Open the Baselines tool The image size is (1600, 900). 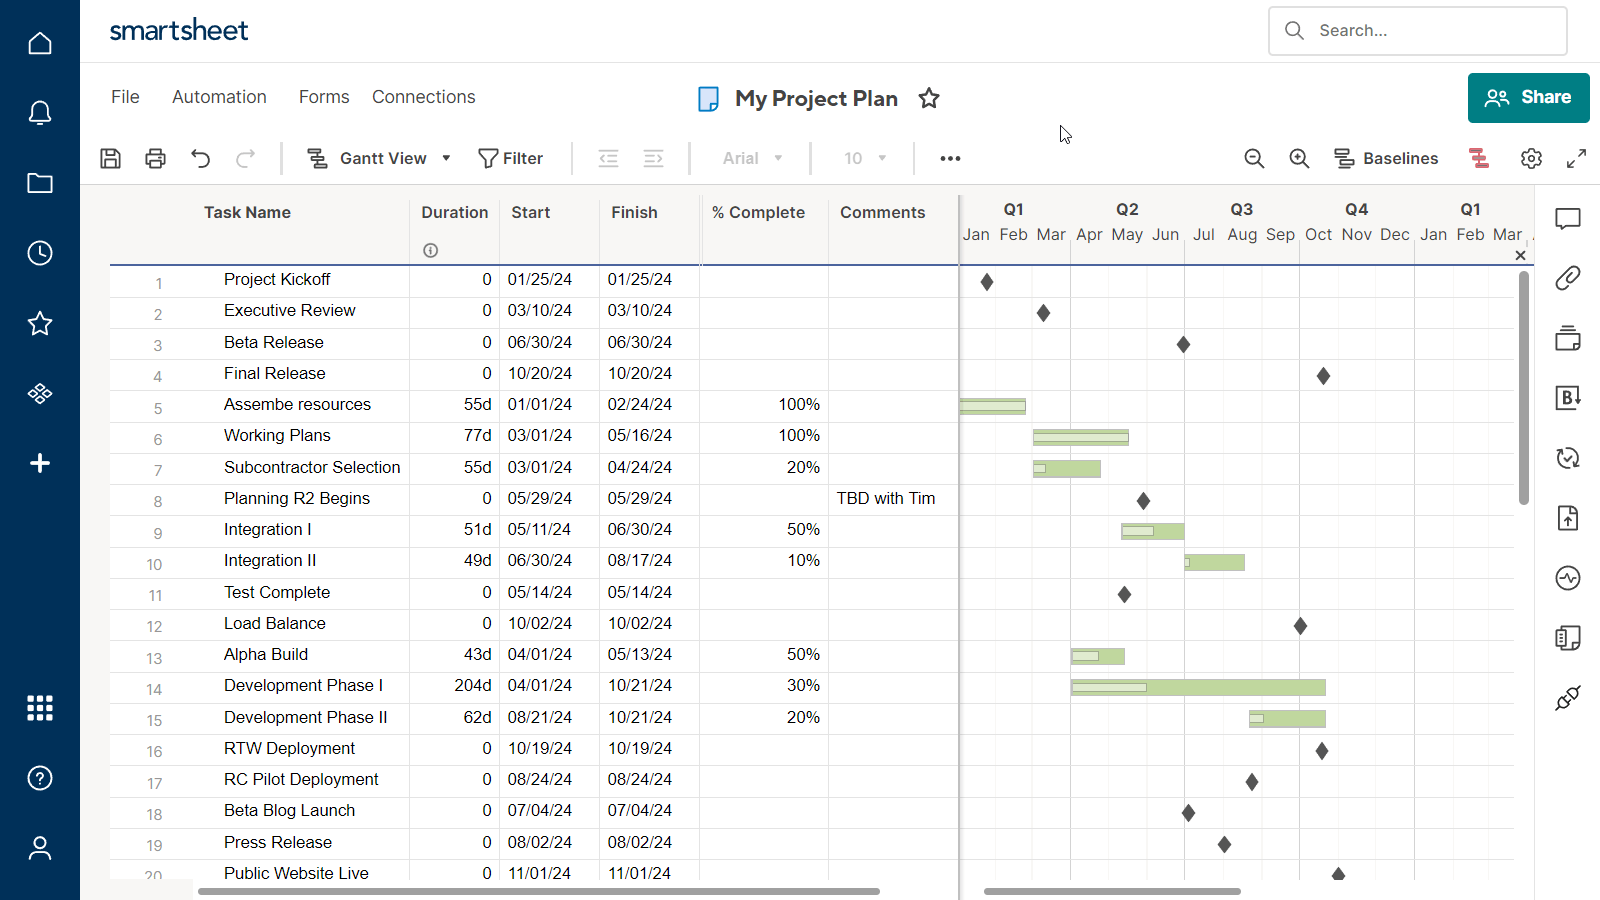(1387, 158)
